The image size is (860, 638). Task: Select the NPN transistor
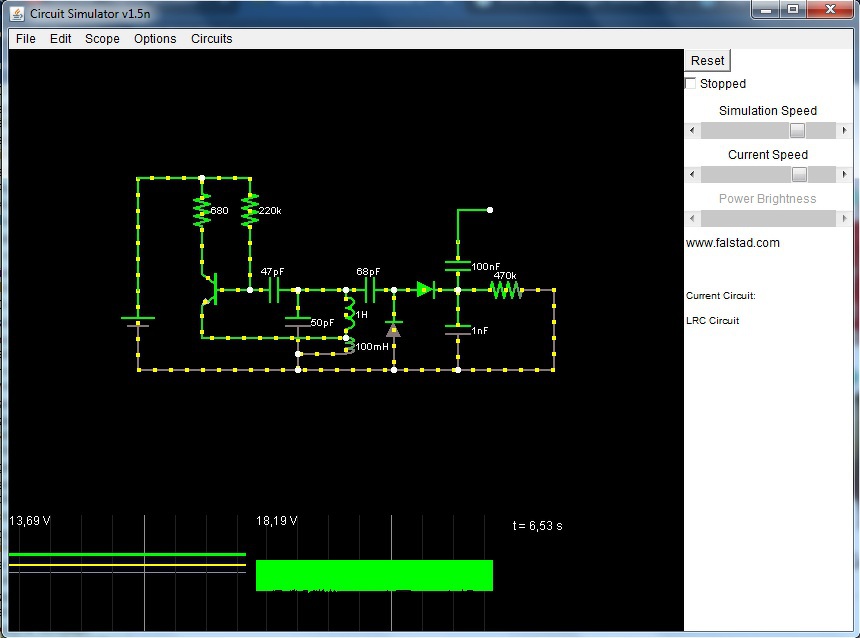(210, 290)
